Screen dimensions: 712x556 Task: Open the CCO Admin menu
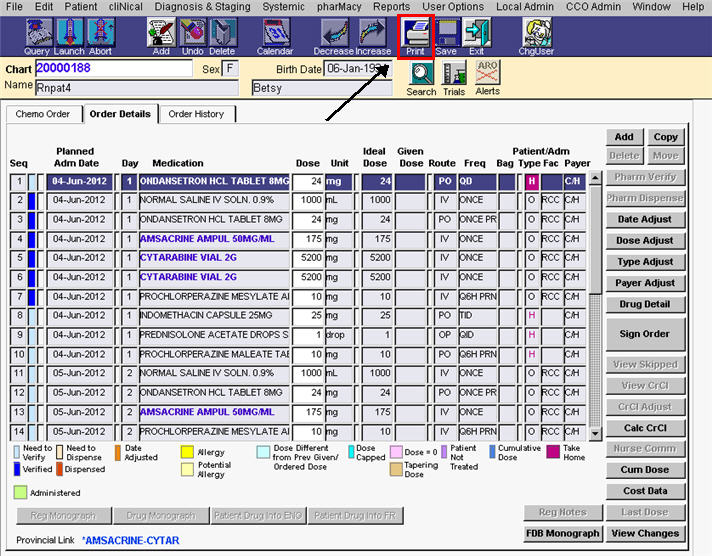593,7
